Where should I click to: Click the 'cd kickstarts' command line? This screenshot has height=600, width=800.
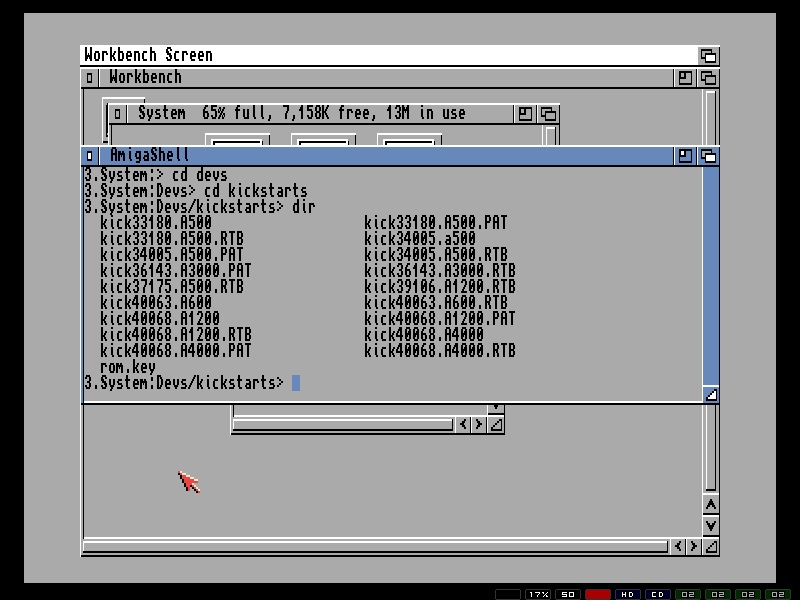196,191
